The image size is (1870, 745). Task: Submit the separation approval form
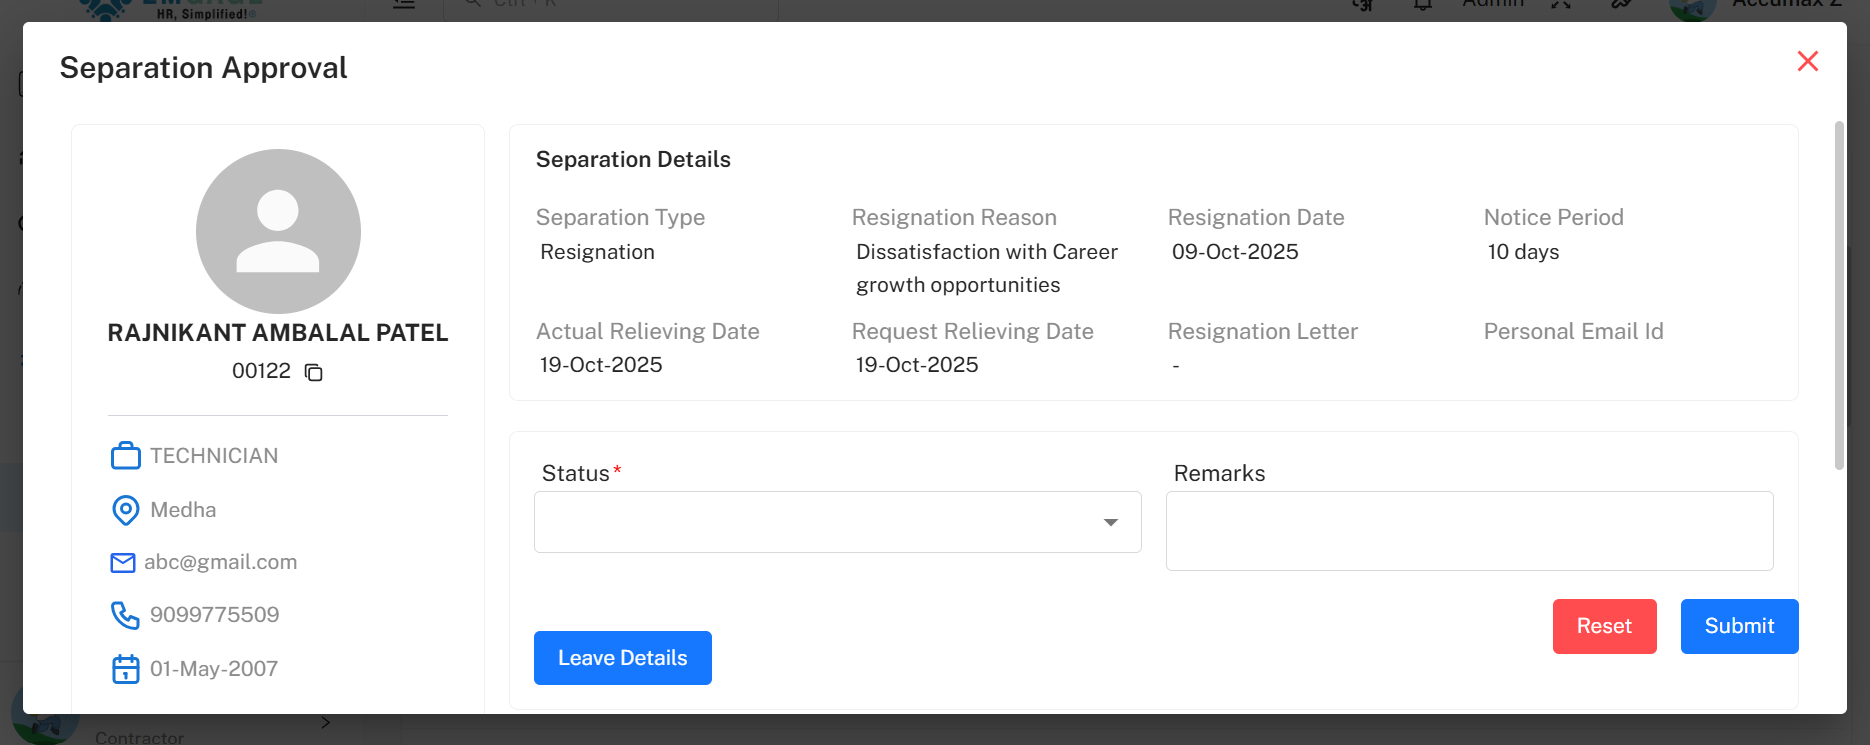1739,626
